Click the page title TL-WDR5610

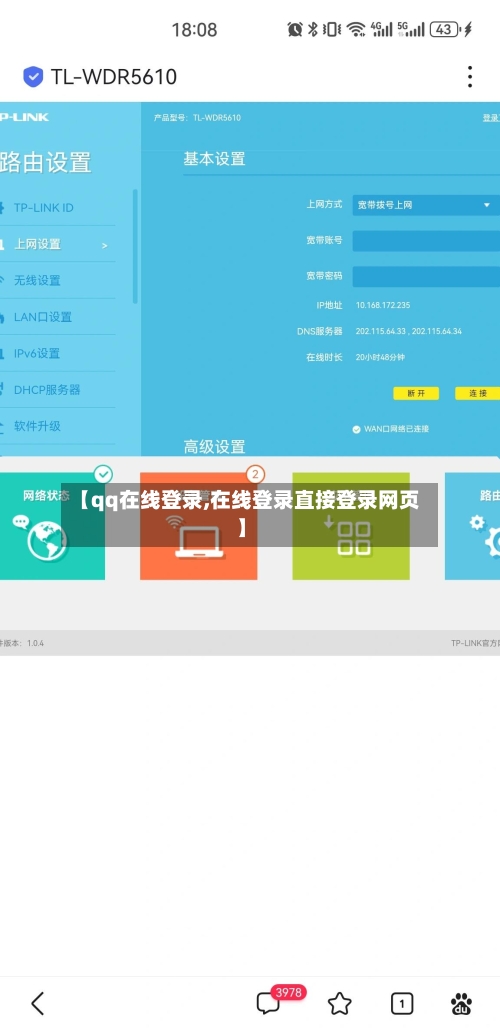(114, 77)
